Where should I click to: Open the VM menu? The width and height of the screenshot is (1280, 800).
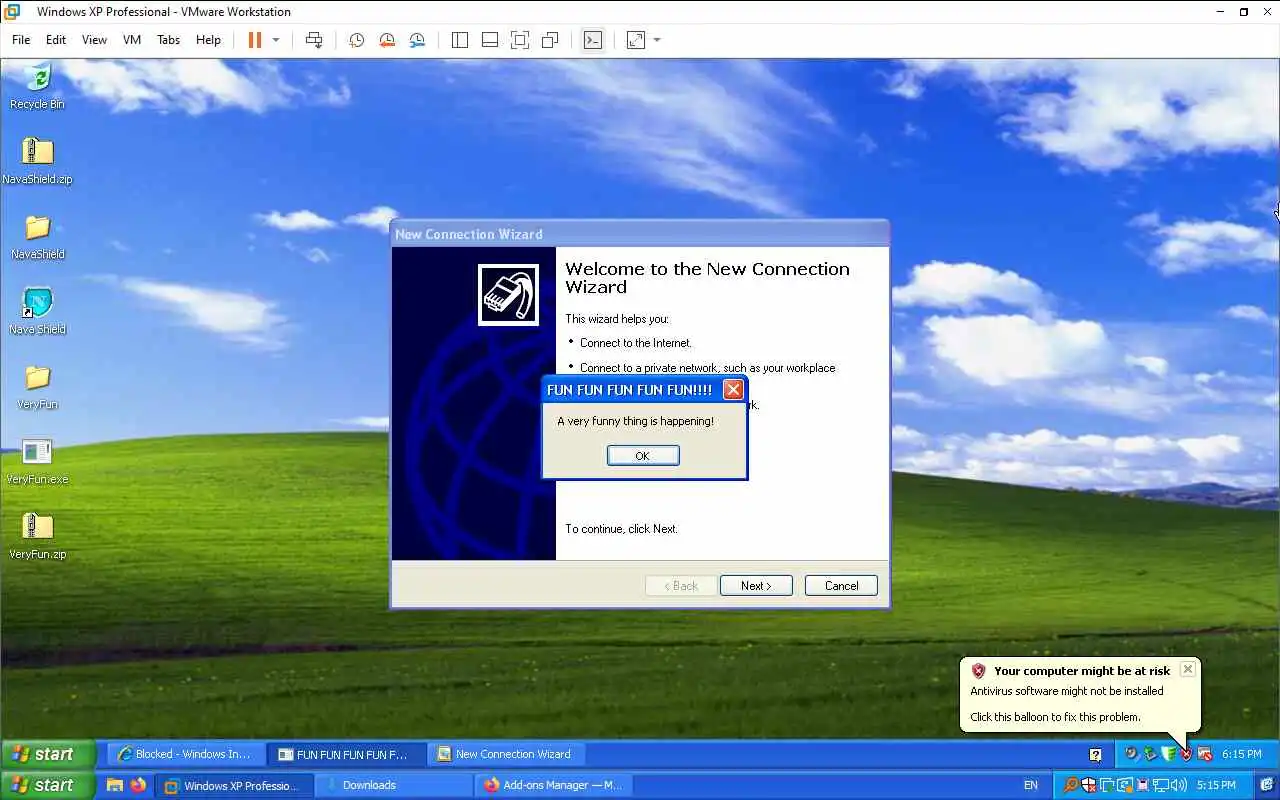pyautogui.click(x=132, y=40)
